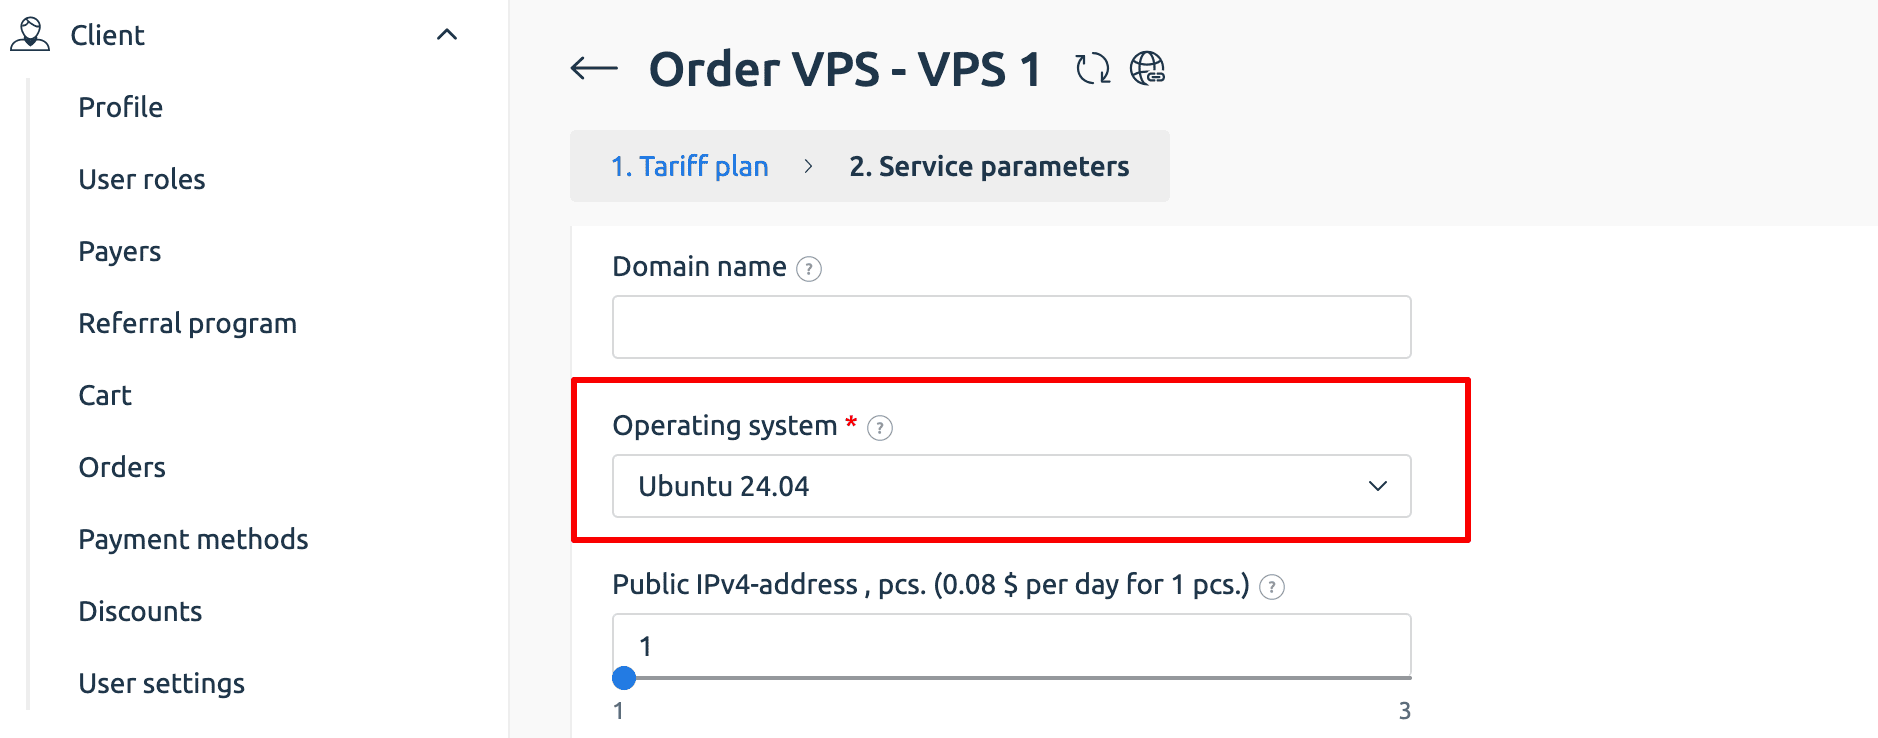This screenshot has width=1878, height=738.
Task: Go back to Tariff plan step
Action: click(x=689, y=166)
